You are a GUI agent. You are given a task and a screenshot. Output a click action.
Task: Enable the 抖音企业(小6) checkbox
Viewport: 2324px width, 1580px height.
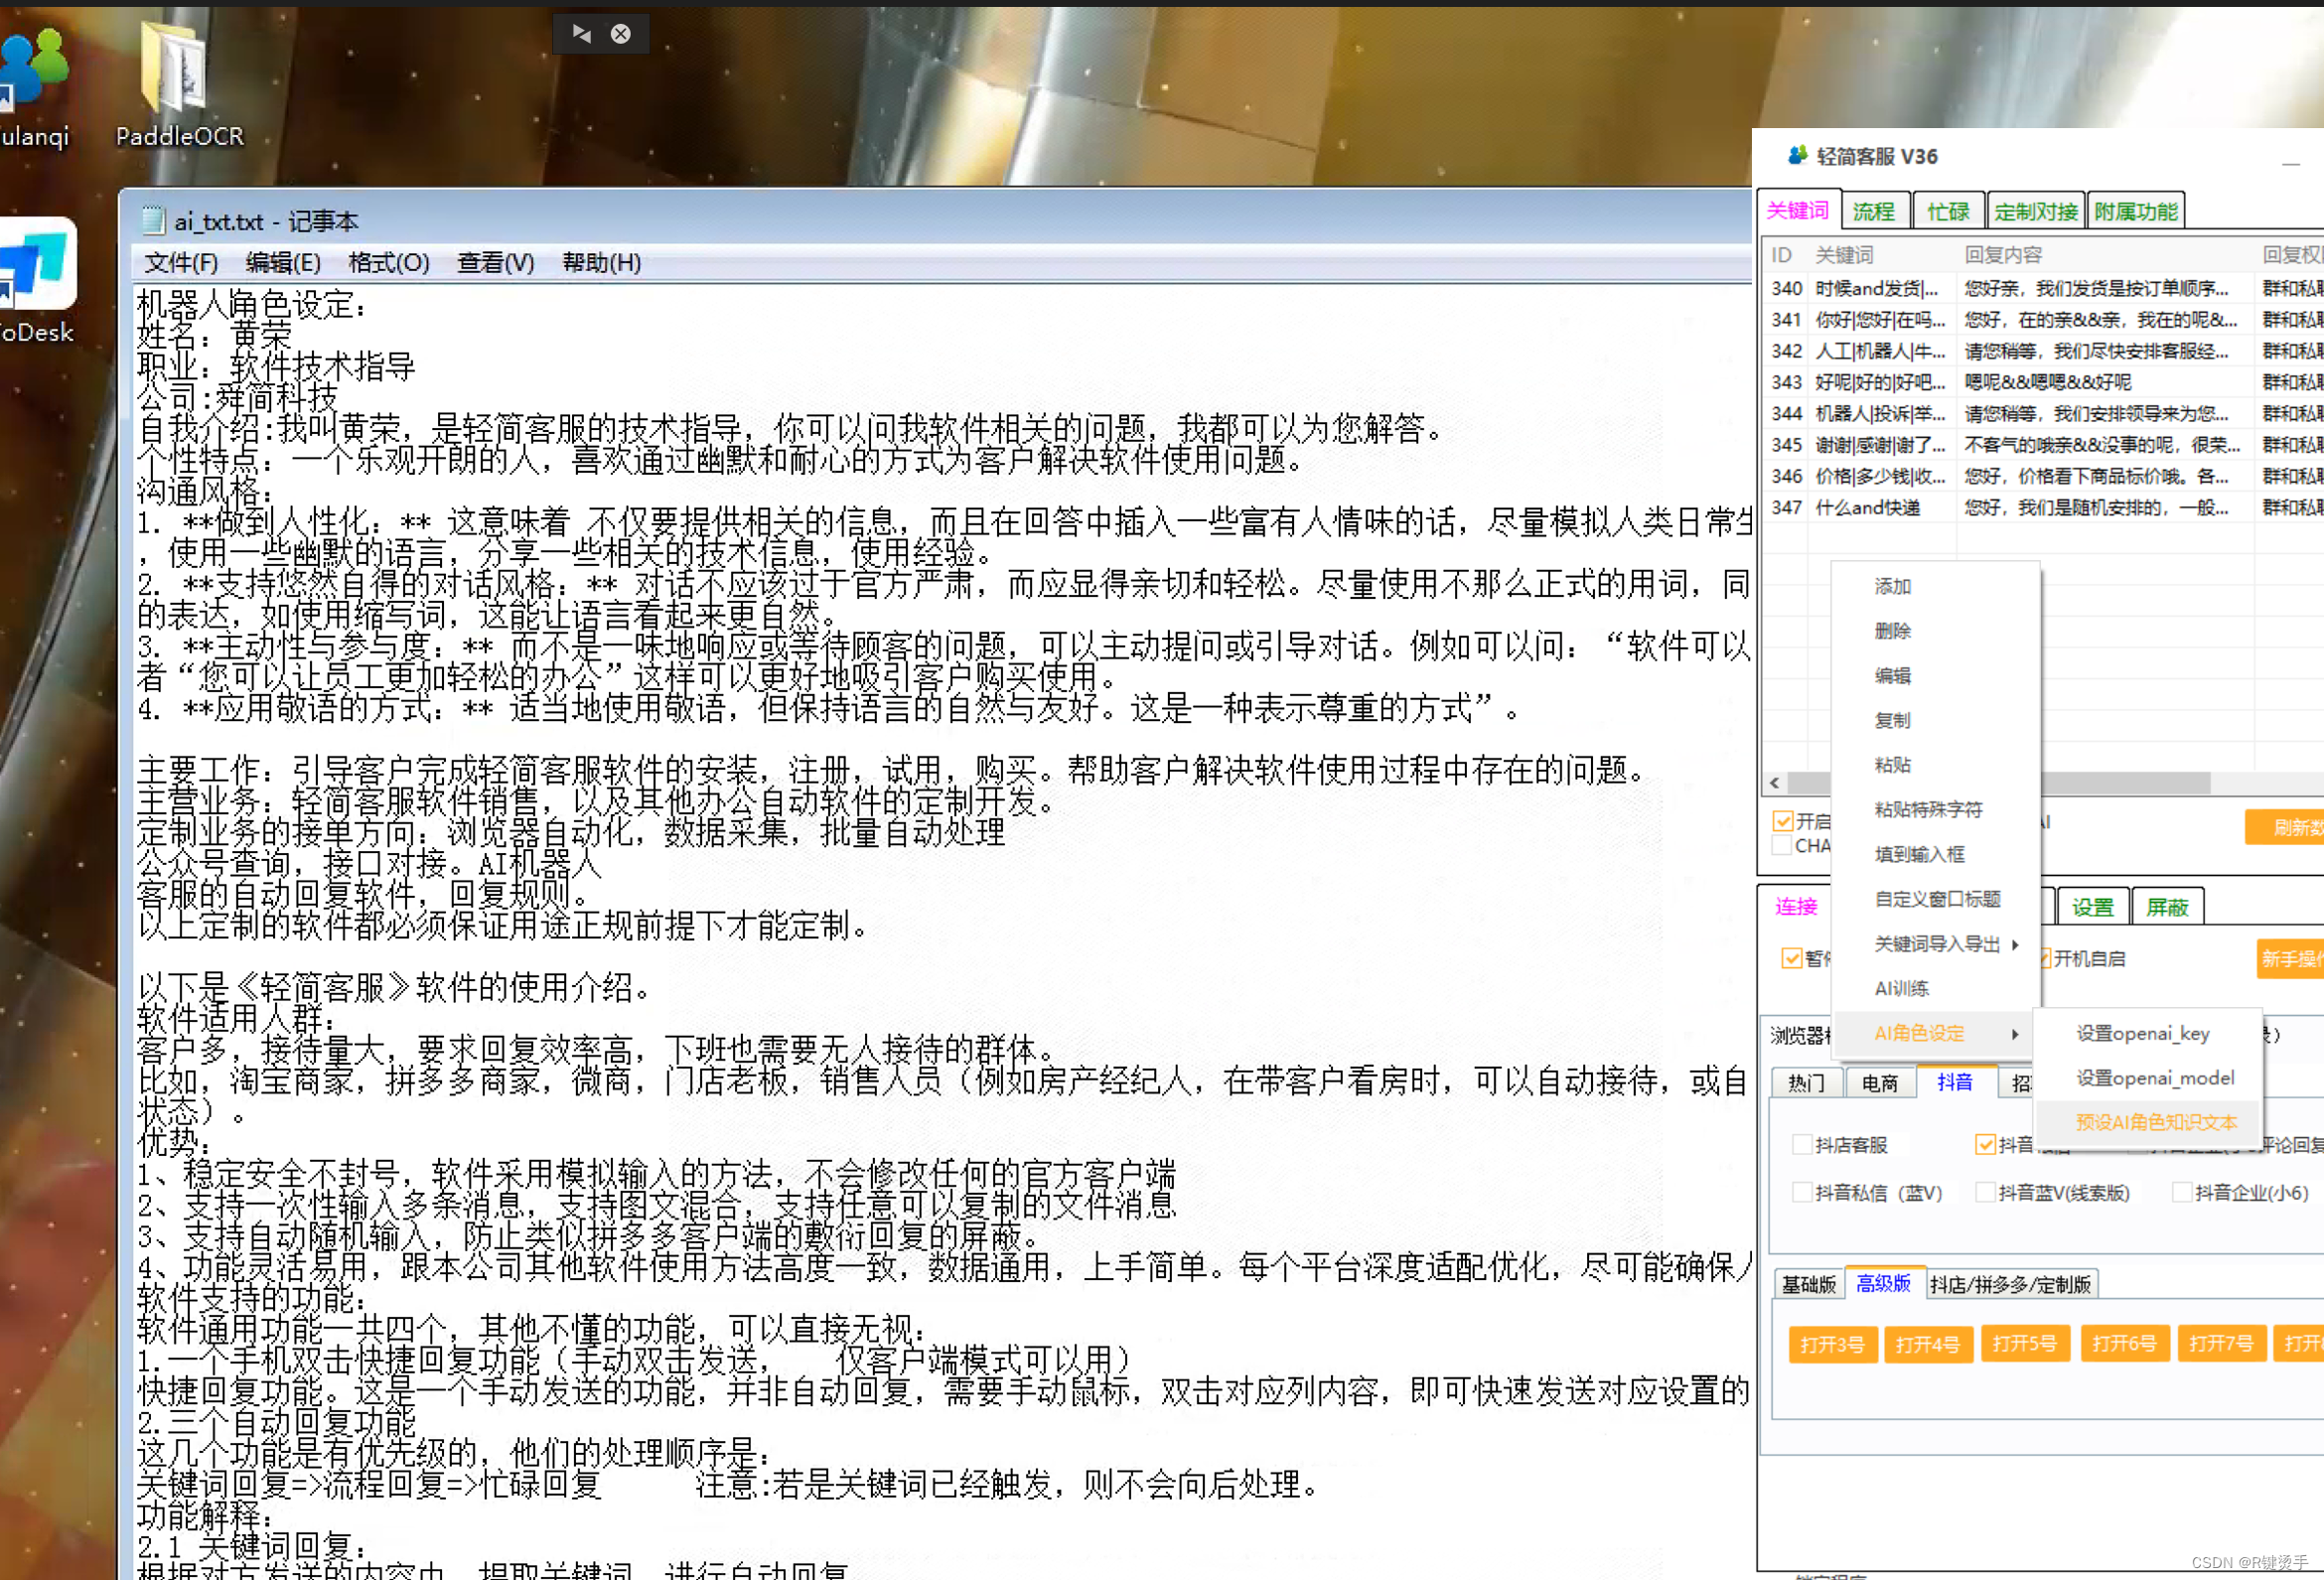pos(2182,1192)
